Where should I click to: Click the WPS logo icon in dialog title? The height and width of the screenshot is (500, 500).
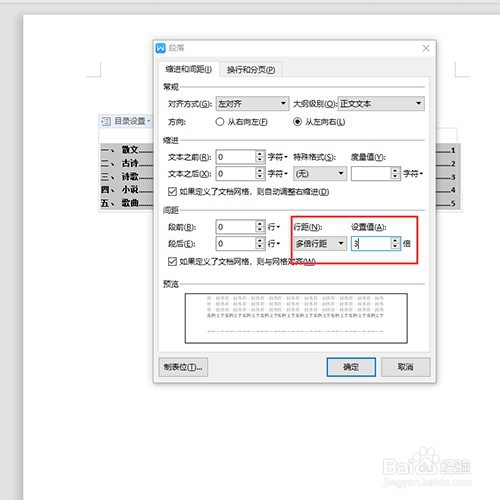[160, 48]
